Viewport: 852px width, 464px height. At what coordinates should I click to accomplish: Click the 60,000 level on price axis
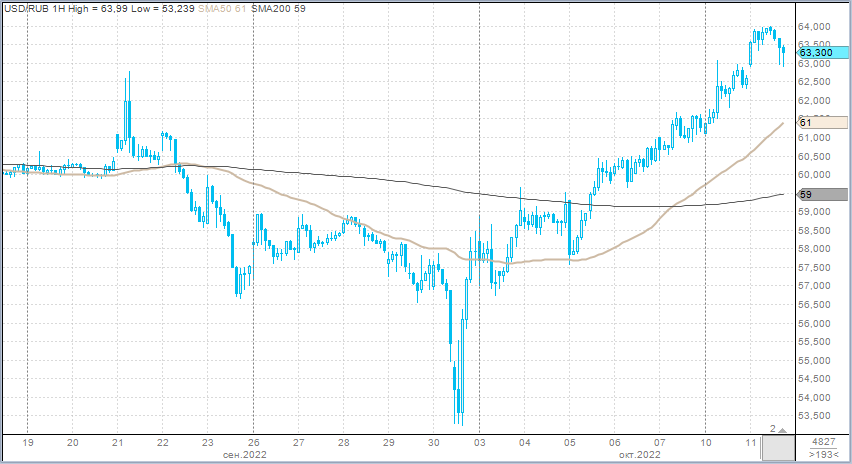(x=817, y=175)
